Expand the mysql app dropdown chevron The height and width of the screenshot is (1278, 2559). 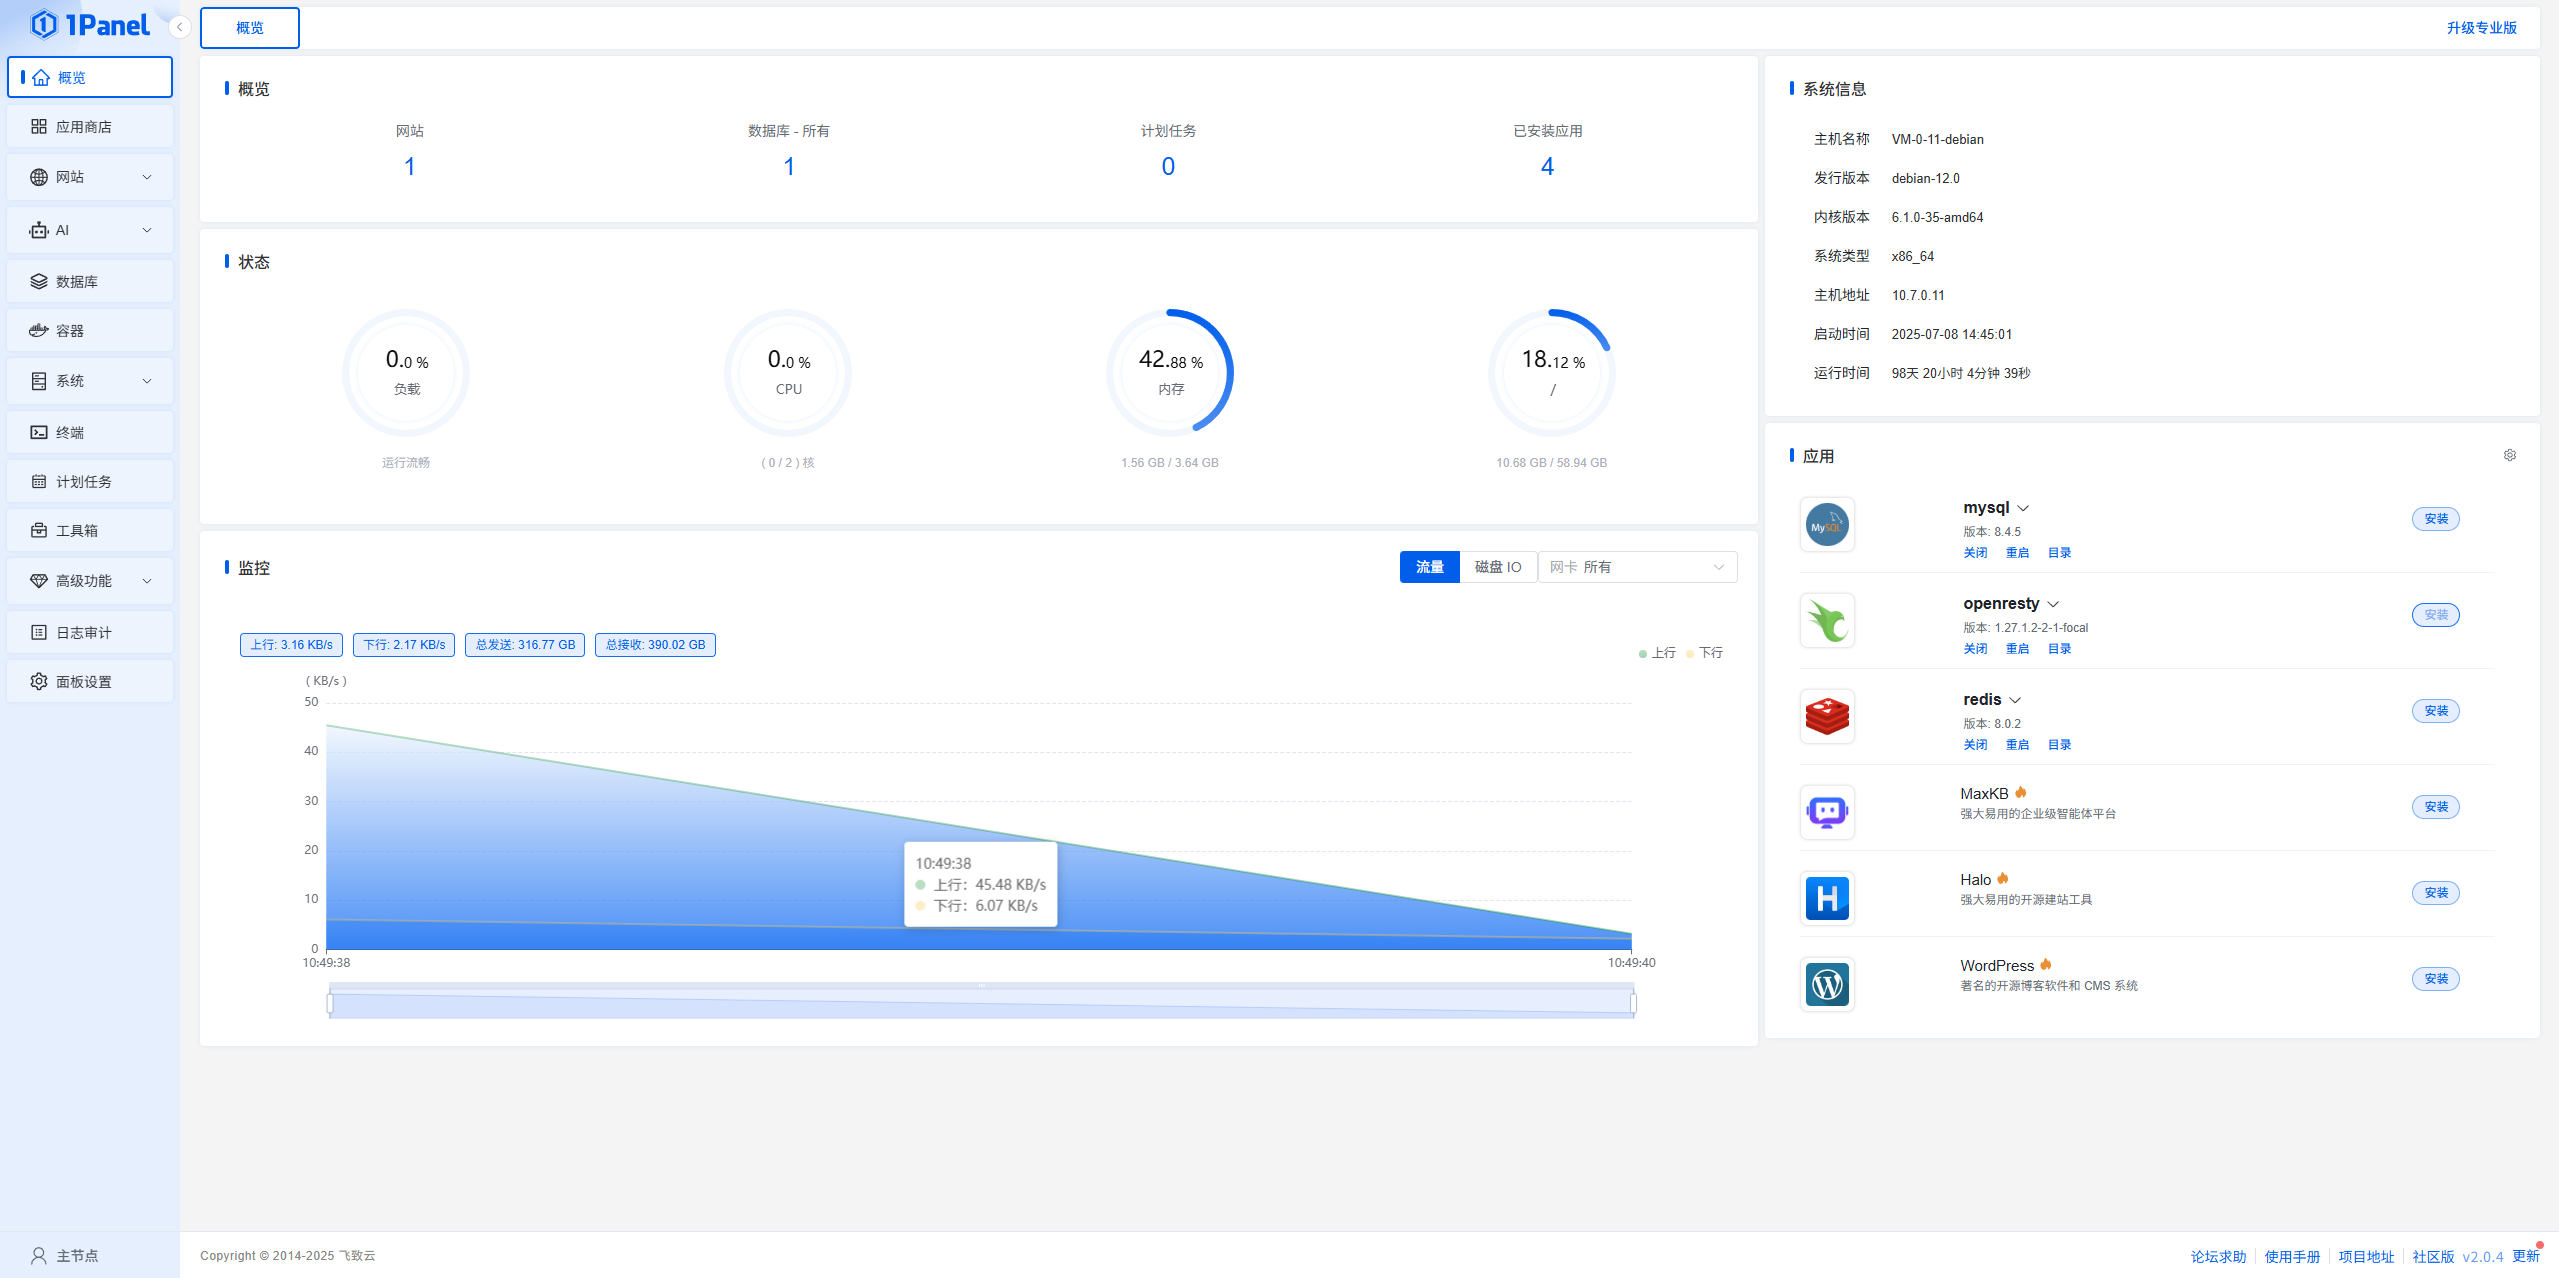tap(2023, 509)
